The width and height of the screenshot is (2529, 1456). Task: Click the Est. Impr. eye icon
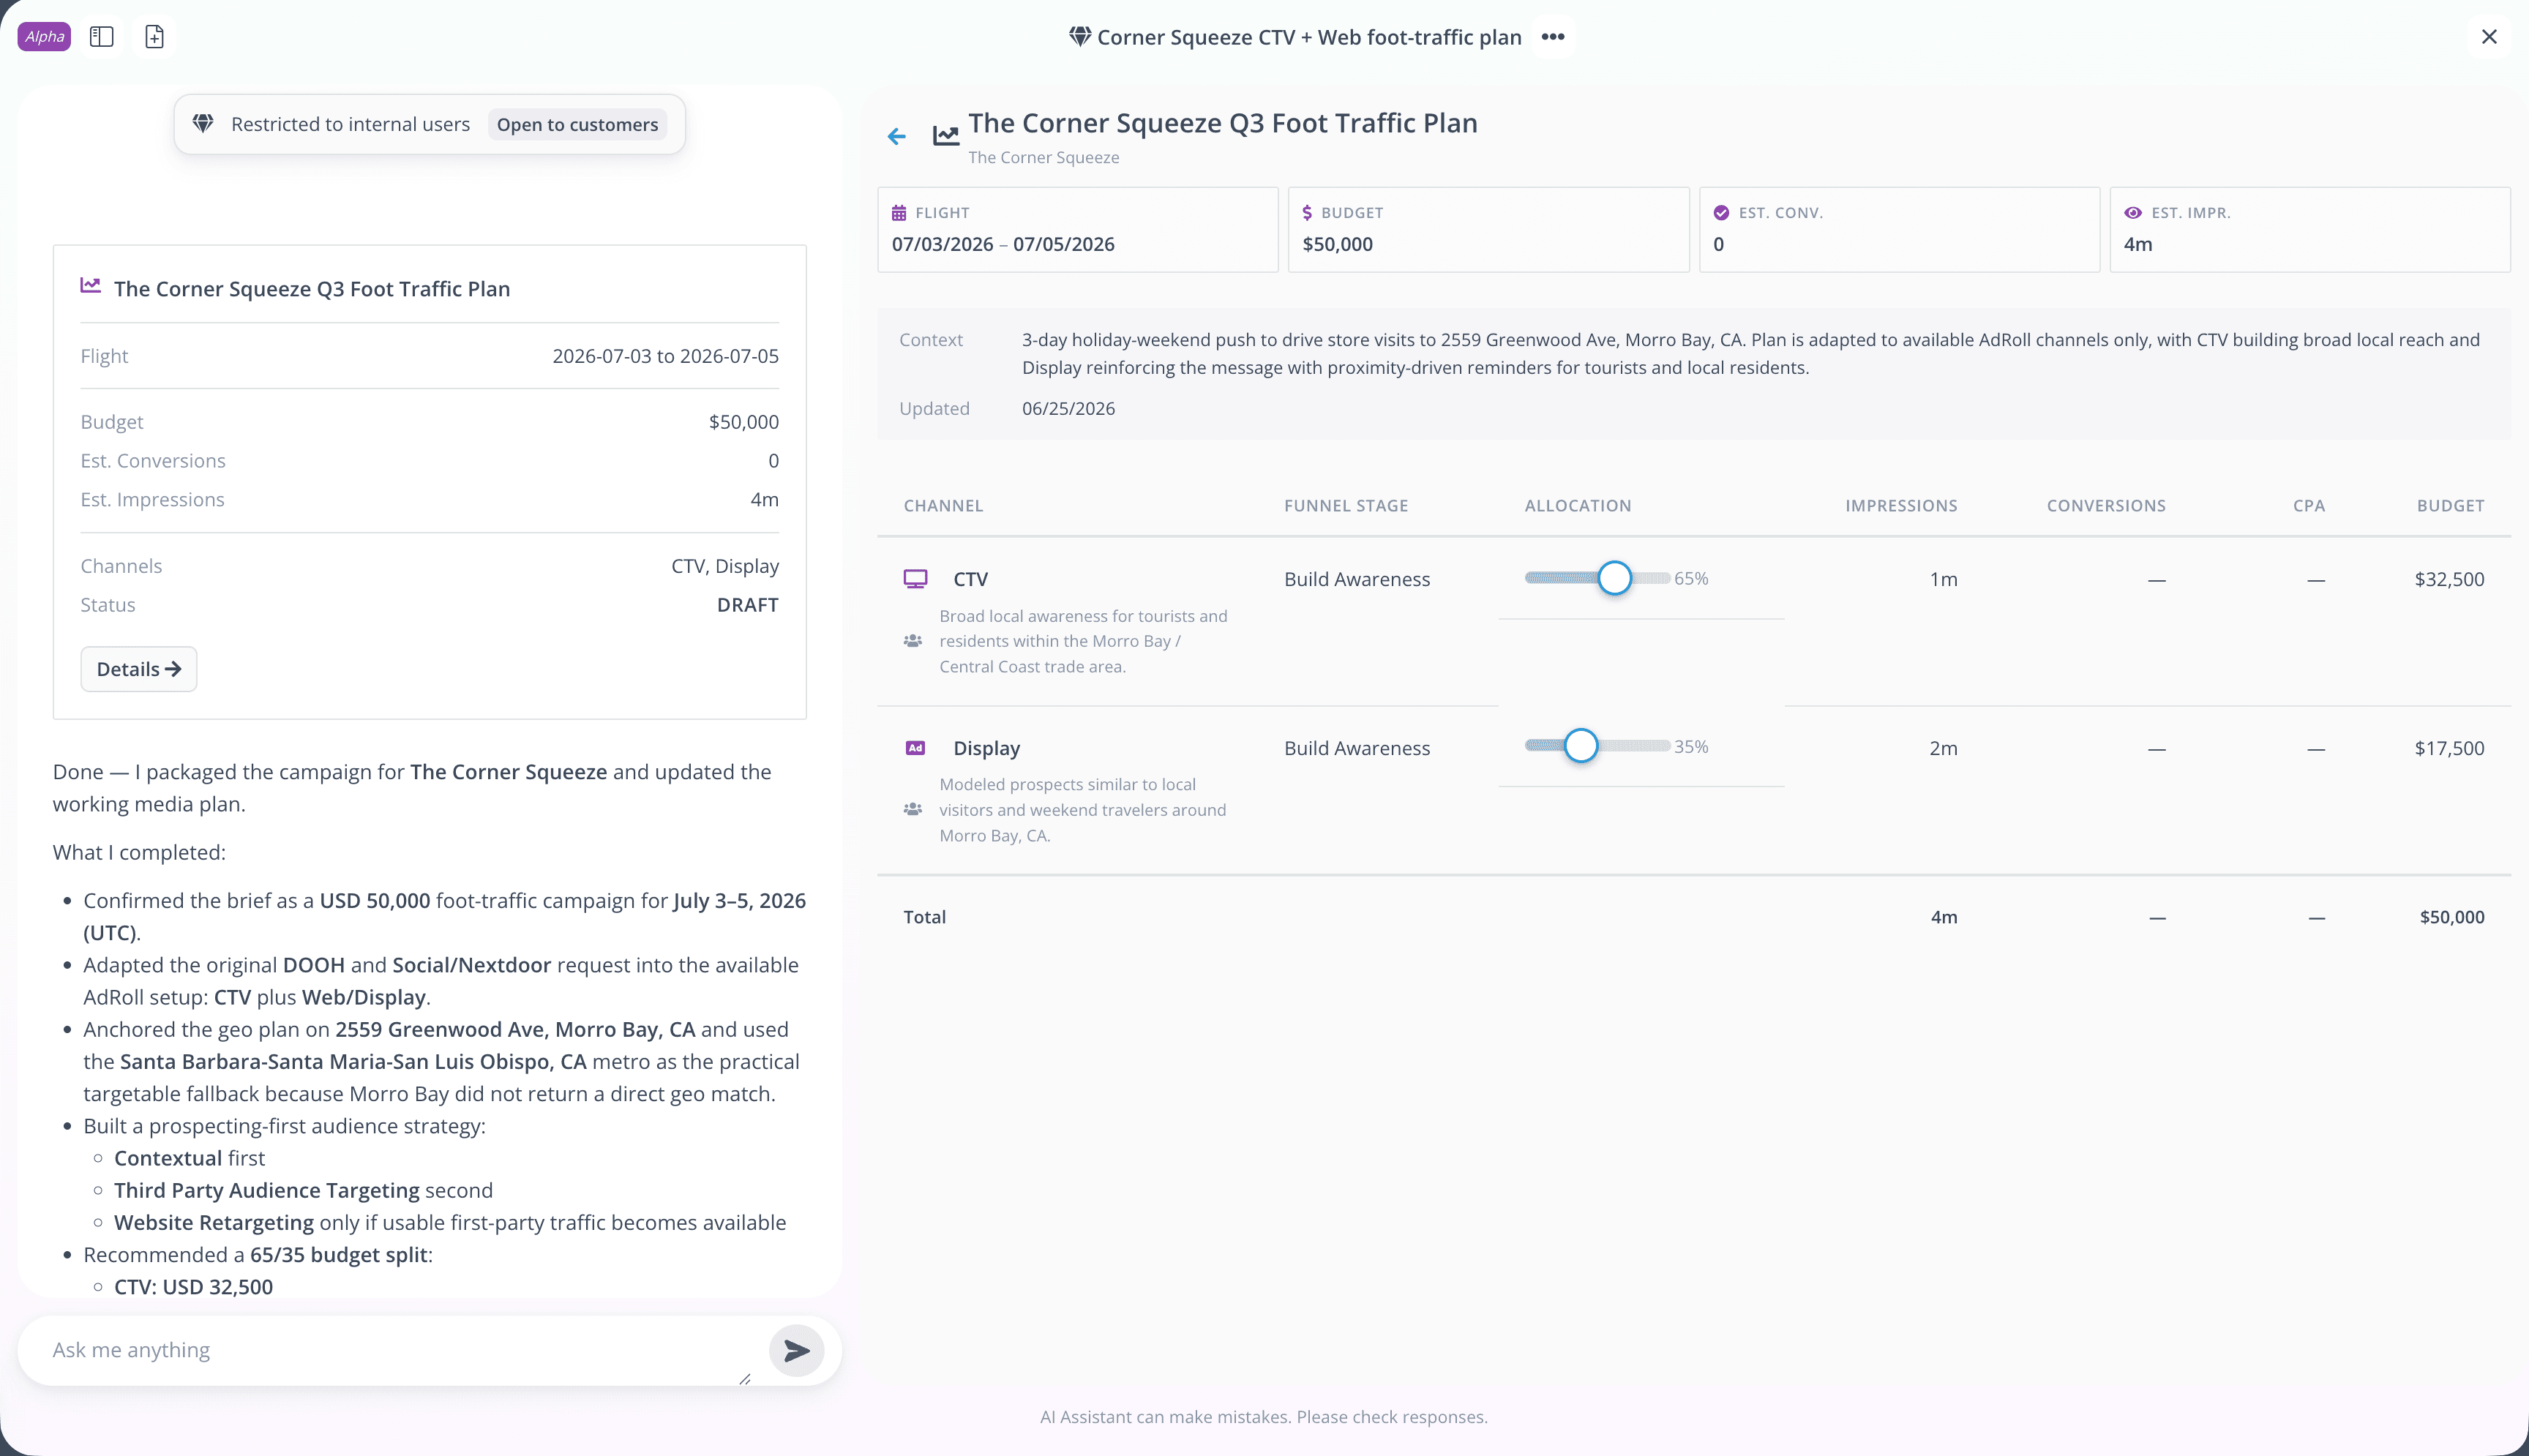2133,213
